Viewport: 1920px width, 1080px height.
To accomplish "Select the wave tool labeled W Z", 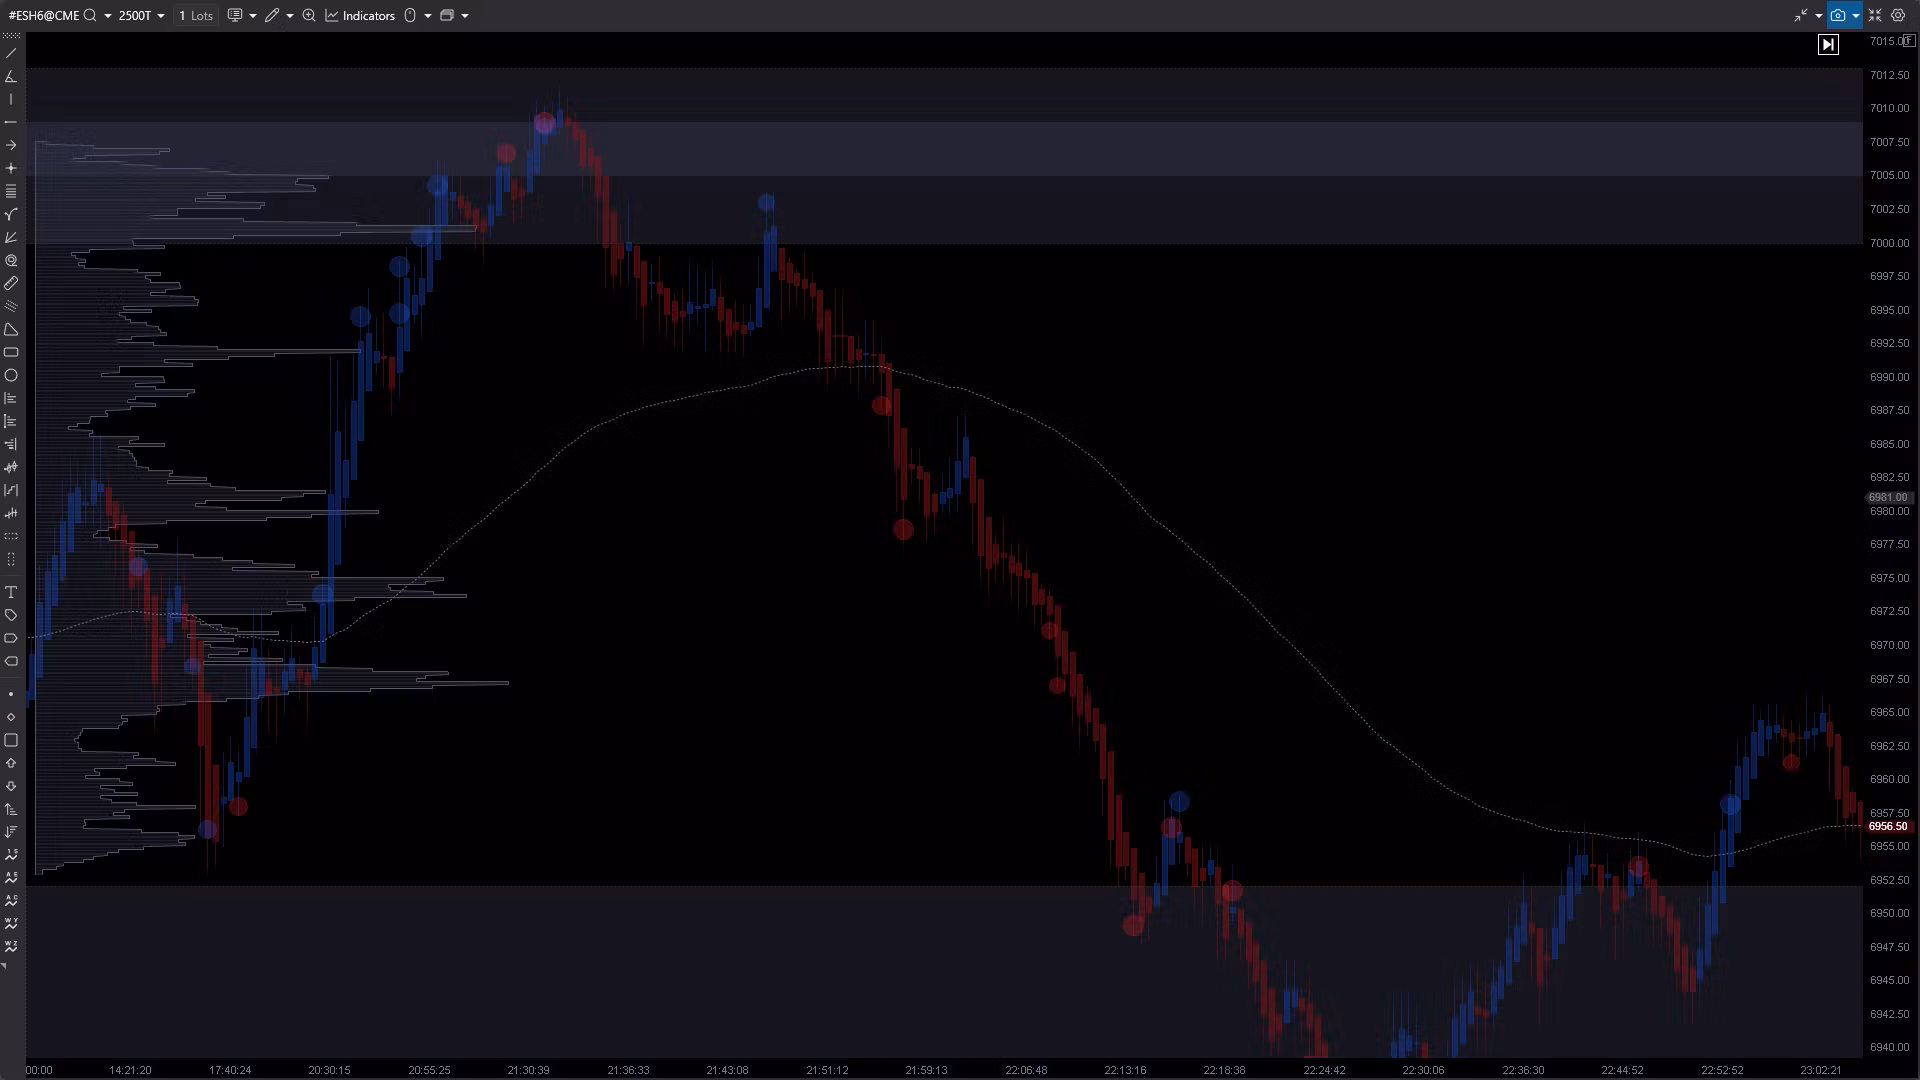I will point(11,947).
